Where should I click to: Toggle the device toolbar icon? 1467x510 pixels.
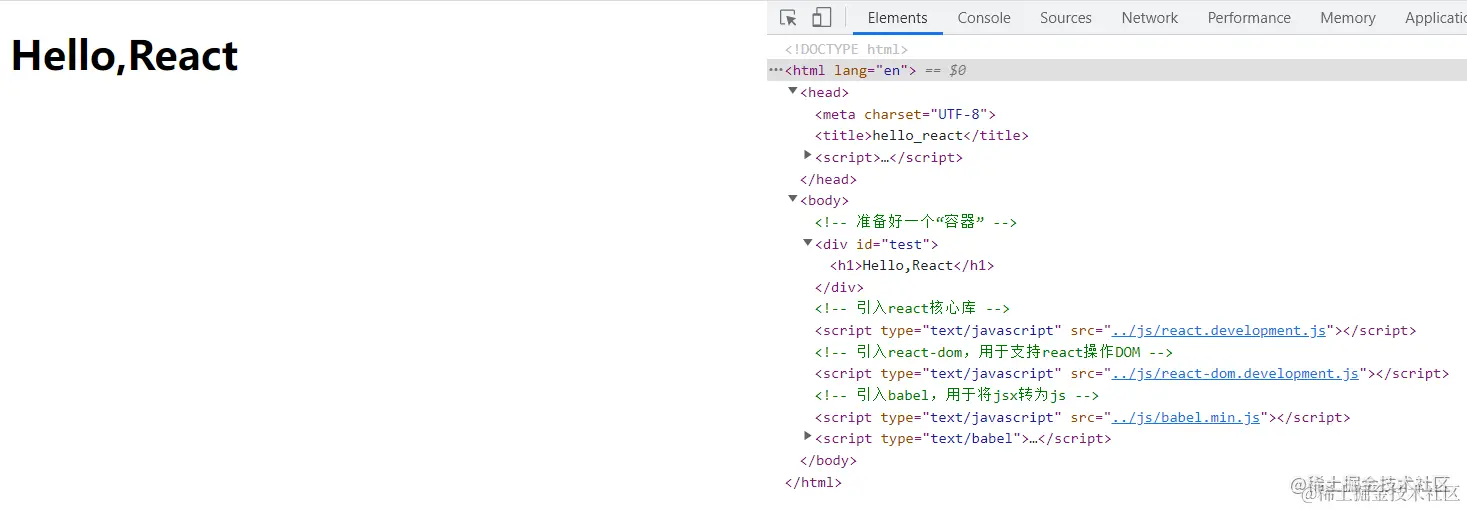[821, 18]
